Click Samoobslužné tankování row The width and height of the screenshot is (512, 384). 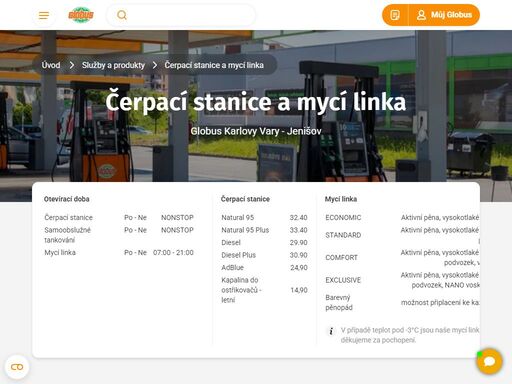[x=119, y=235]
